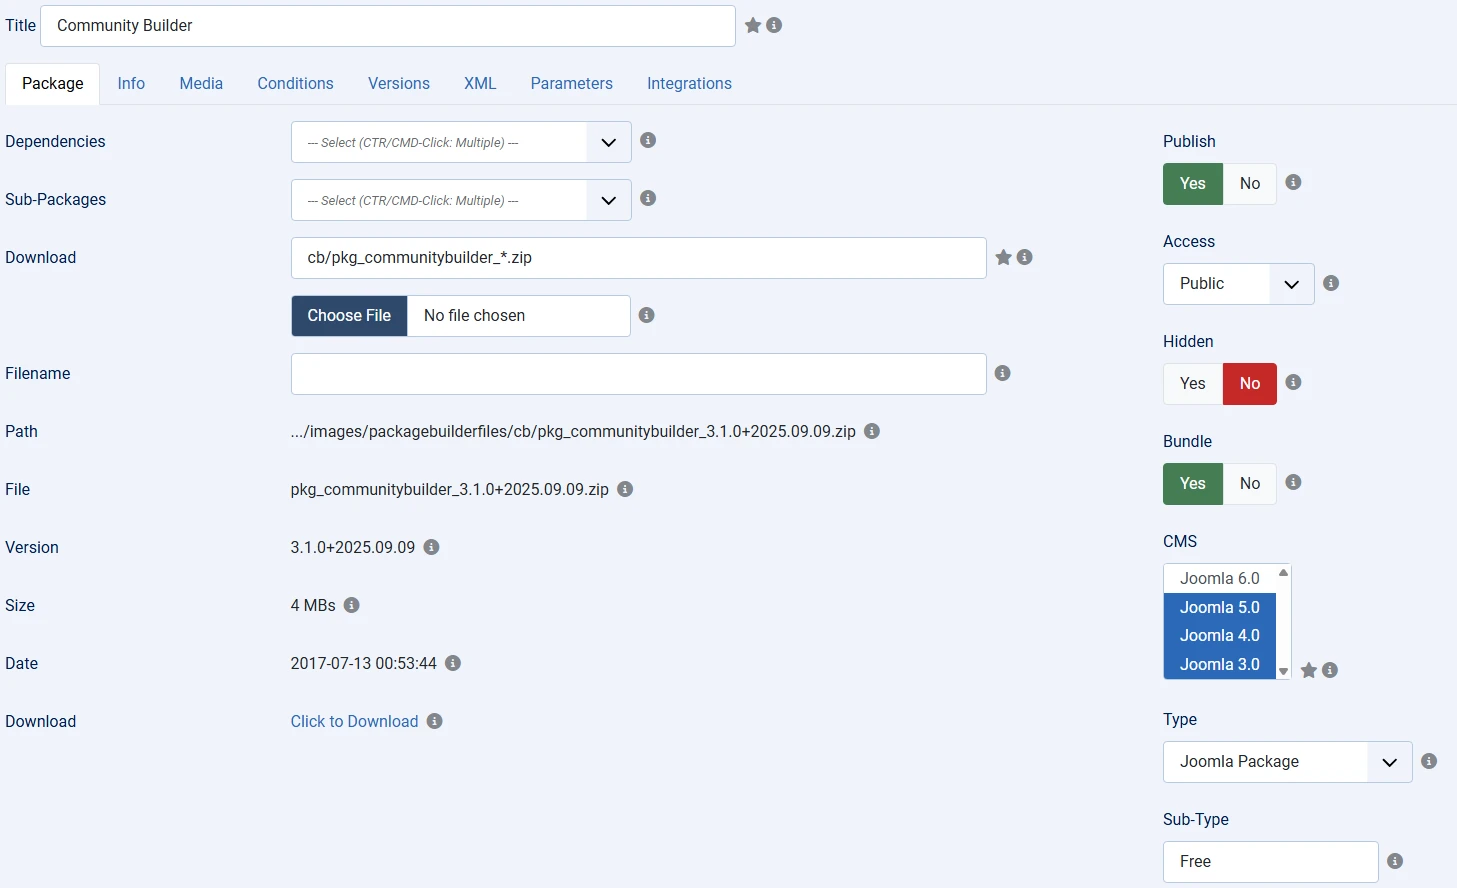Select Joomla 6.0 in CMS list
This screenshot has width=1457, height=888.
click(1219, 579)
